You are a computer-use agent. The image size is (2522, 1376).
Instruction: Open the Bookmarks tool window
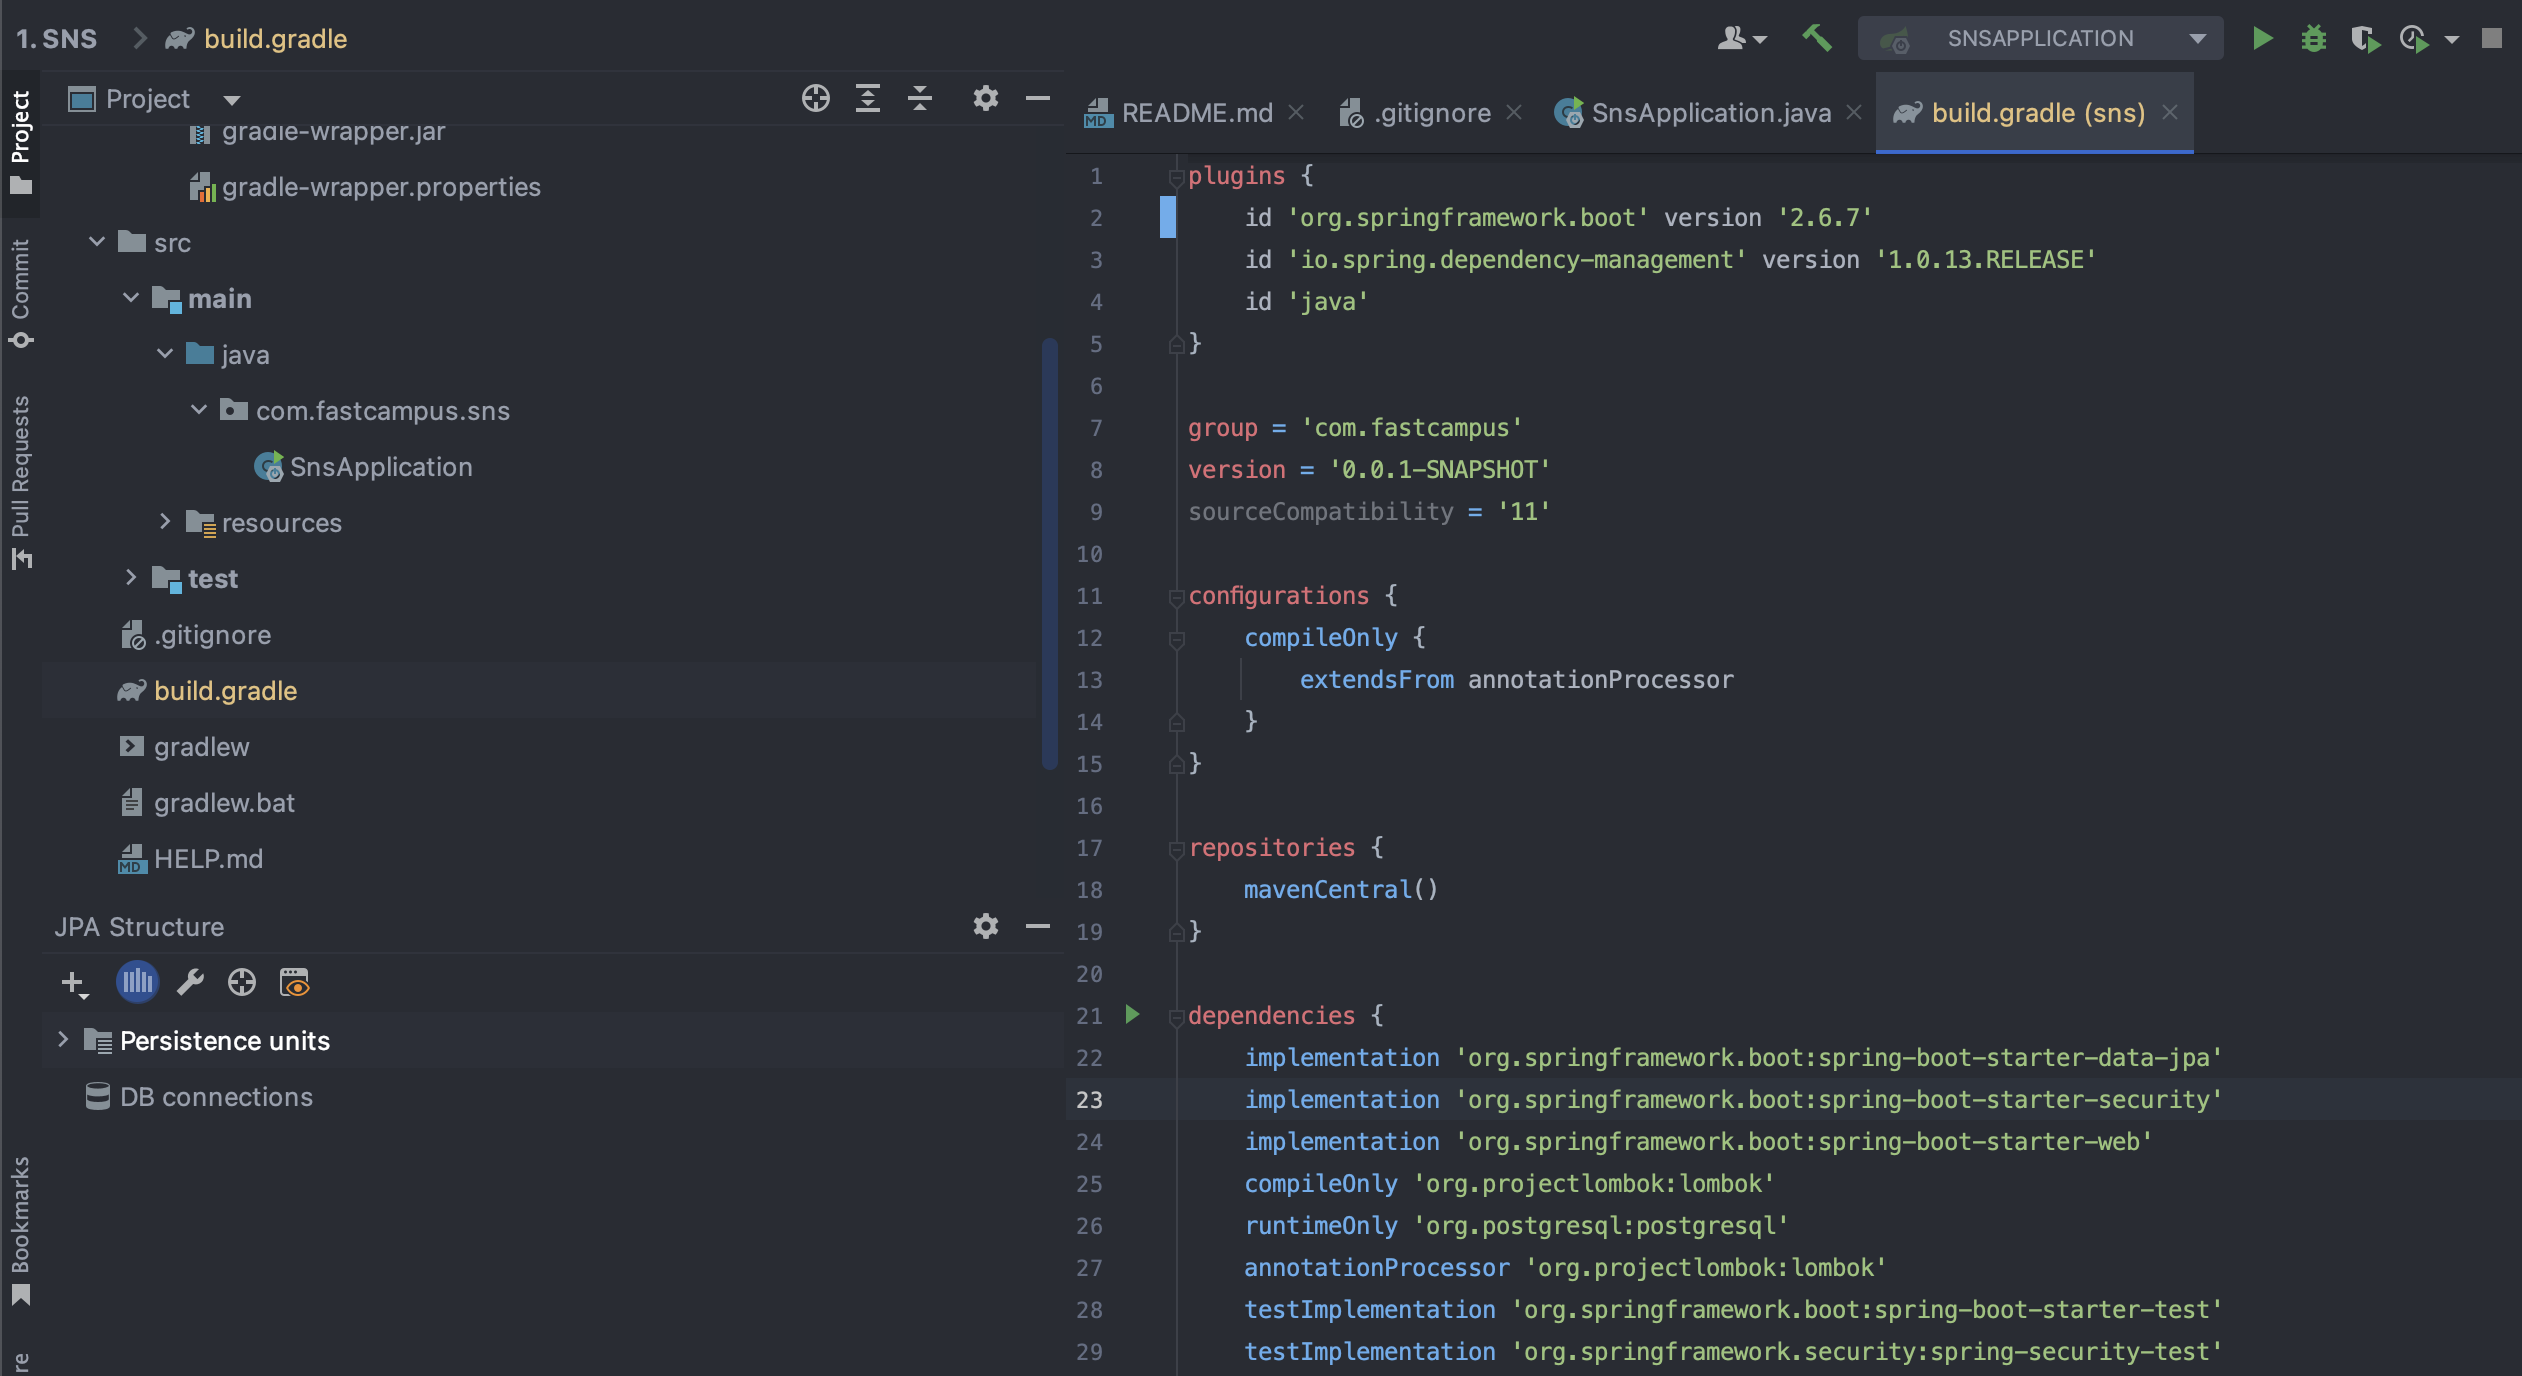[x=20, y=1230]
